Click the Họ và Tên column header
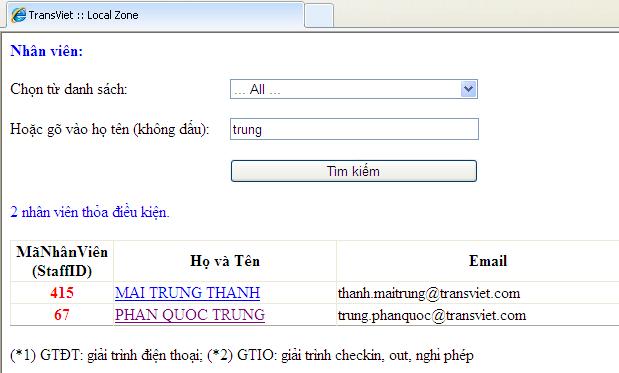 tap(225, 261)
